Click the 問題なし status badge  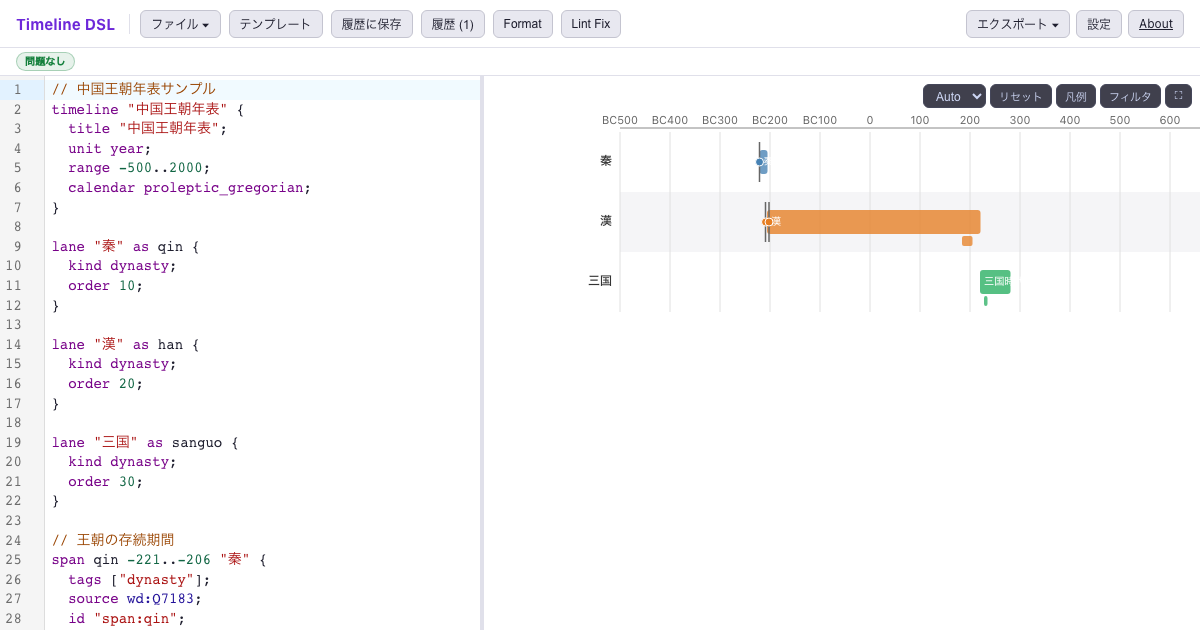pos(45,61)
